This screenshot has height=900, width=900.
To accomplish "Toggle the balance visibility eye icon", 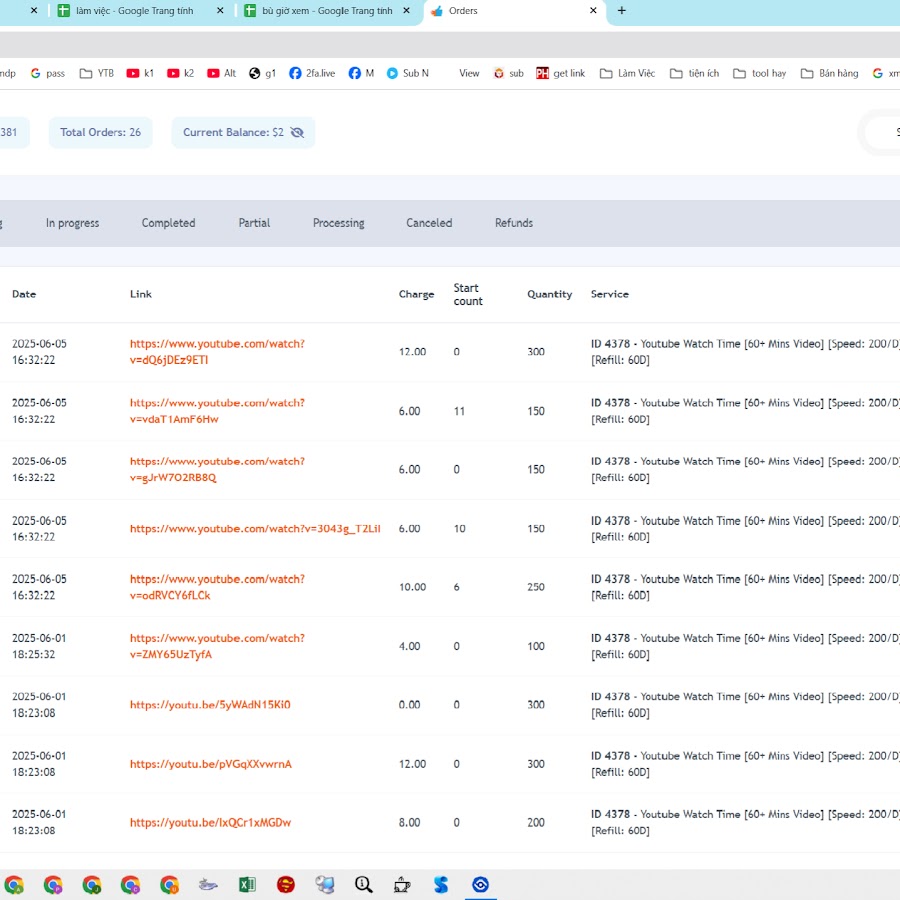I will point(297,133).
